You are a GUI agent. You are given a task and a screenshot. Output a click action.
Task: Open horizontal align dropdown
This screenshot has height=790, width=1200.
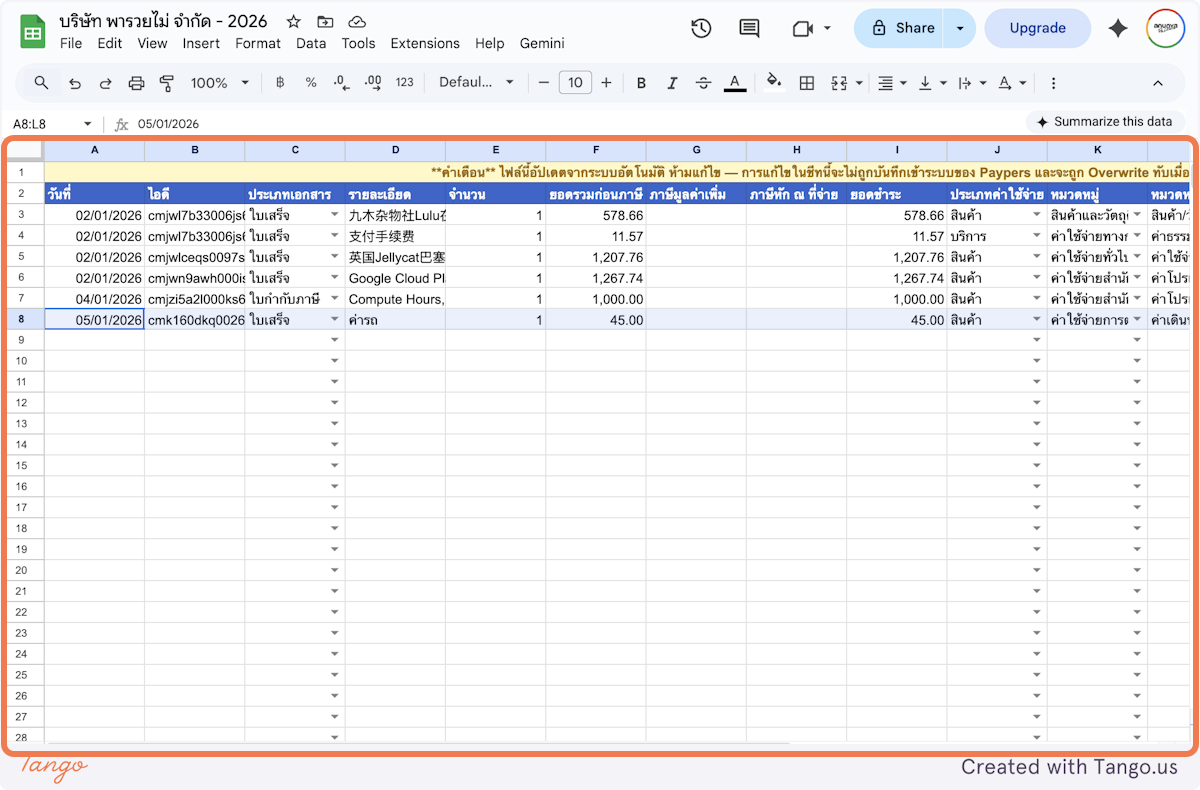click(892, 83)
